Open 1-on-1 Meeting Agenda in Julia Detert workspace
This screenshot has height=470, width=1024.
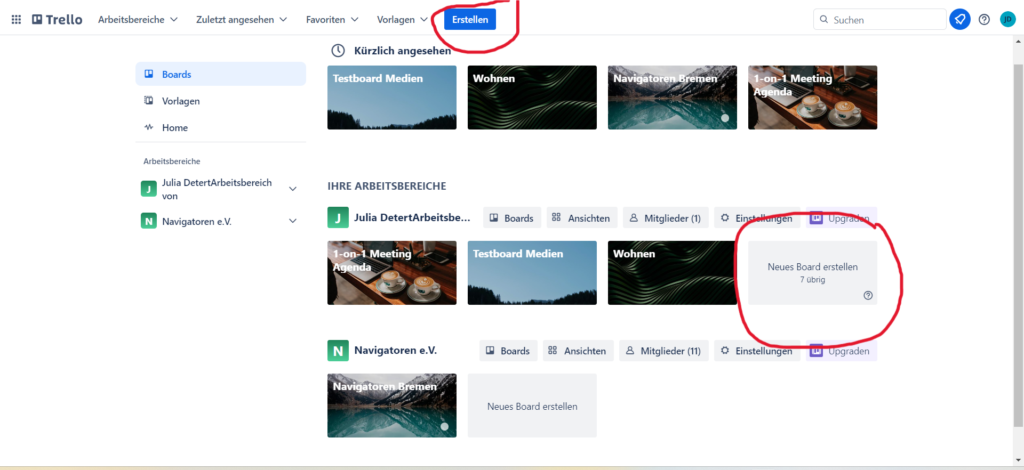click(392, 273)
